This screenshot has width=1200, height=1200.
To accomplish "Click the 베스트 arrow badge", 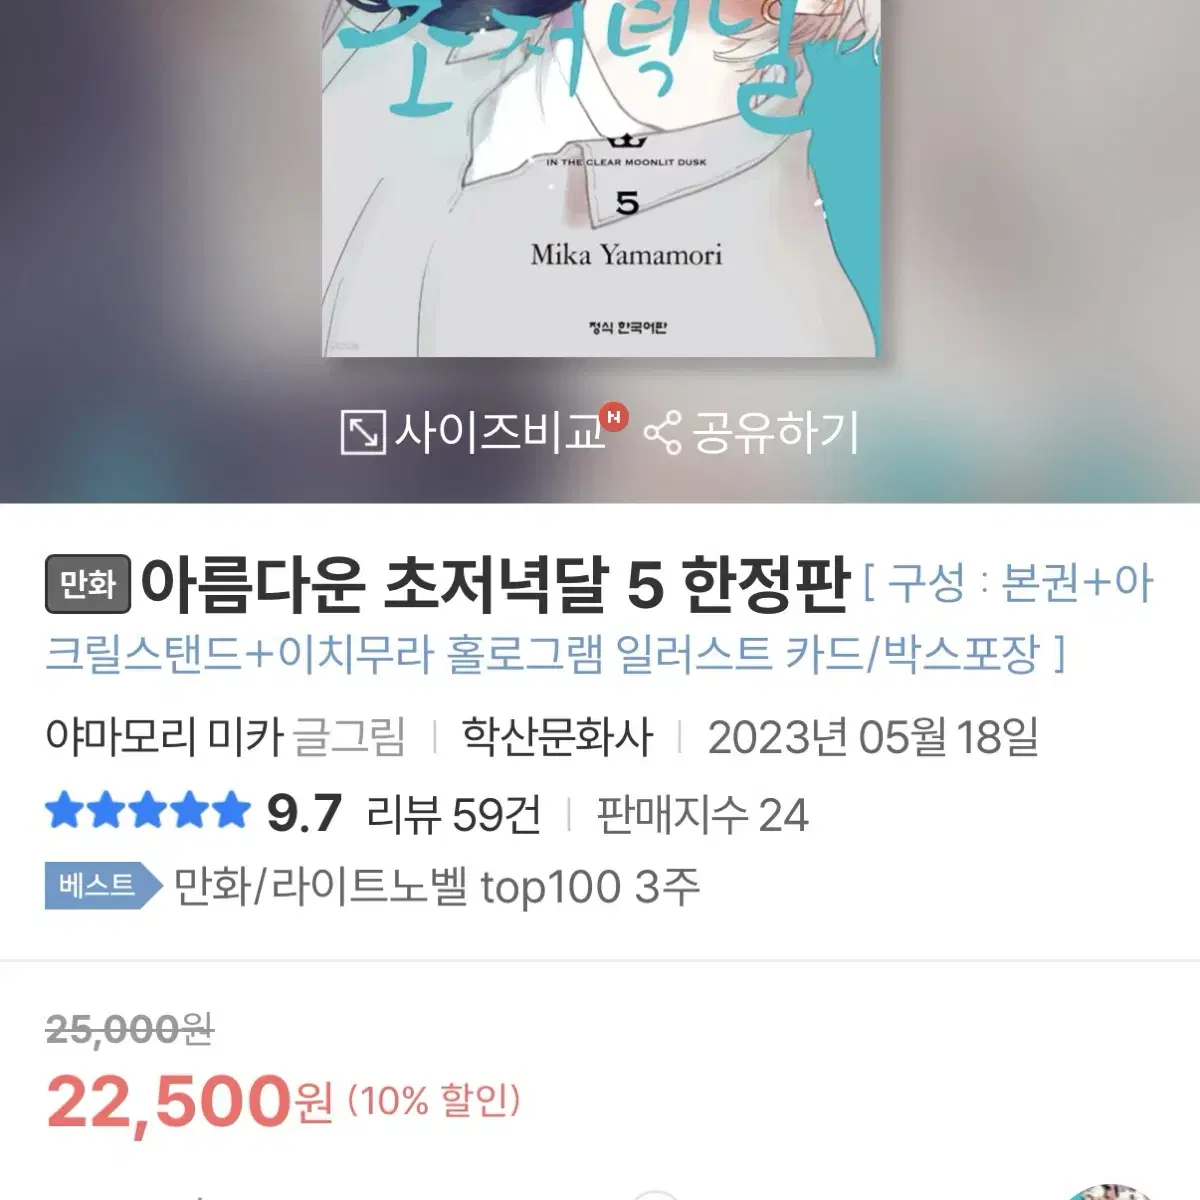I will click(103, 885).
